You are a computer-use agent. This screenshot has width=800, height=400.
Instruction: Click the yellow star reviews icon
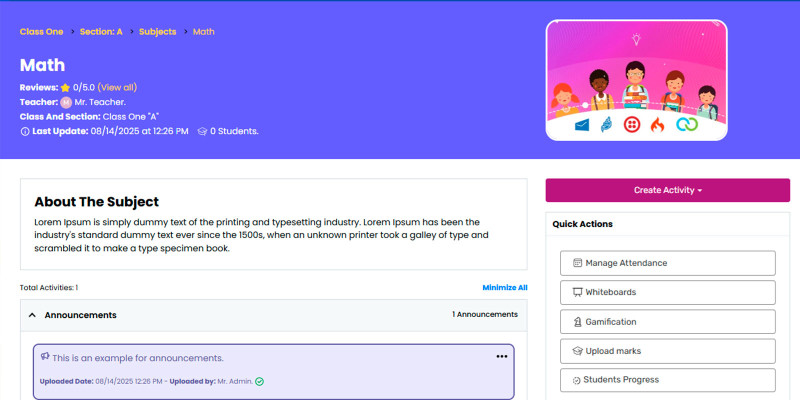click(x=65, y=88)
